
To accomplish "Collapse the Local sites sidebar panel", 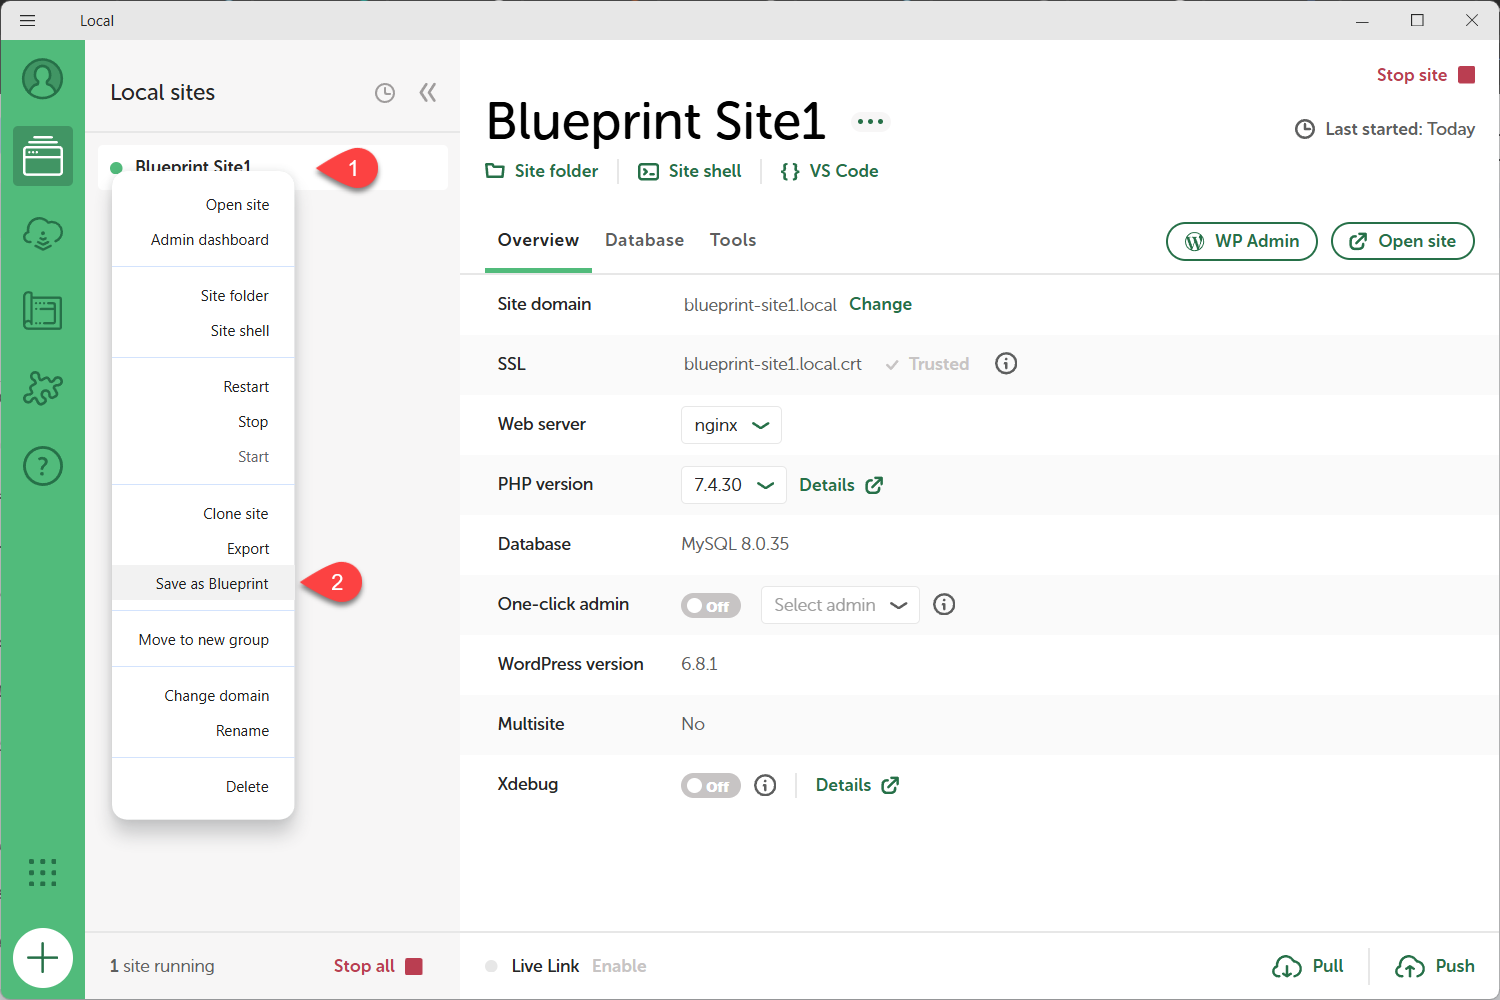I will (428, 93).
